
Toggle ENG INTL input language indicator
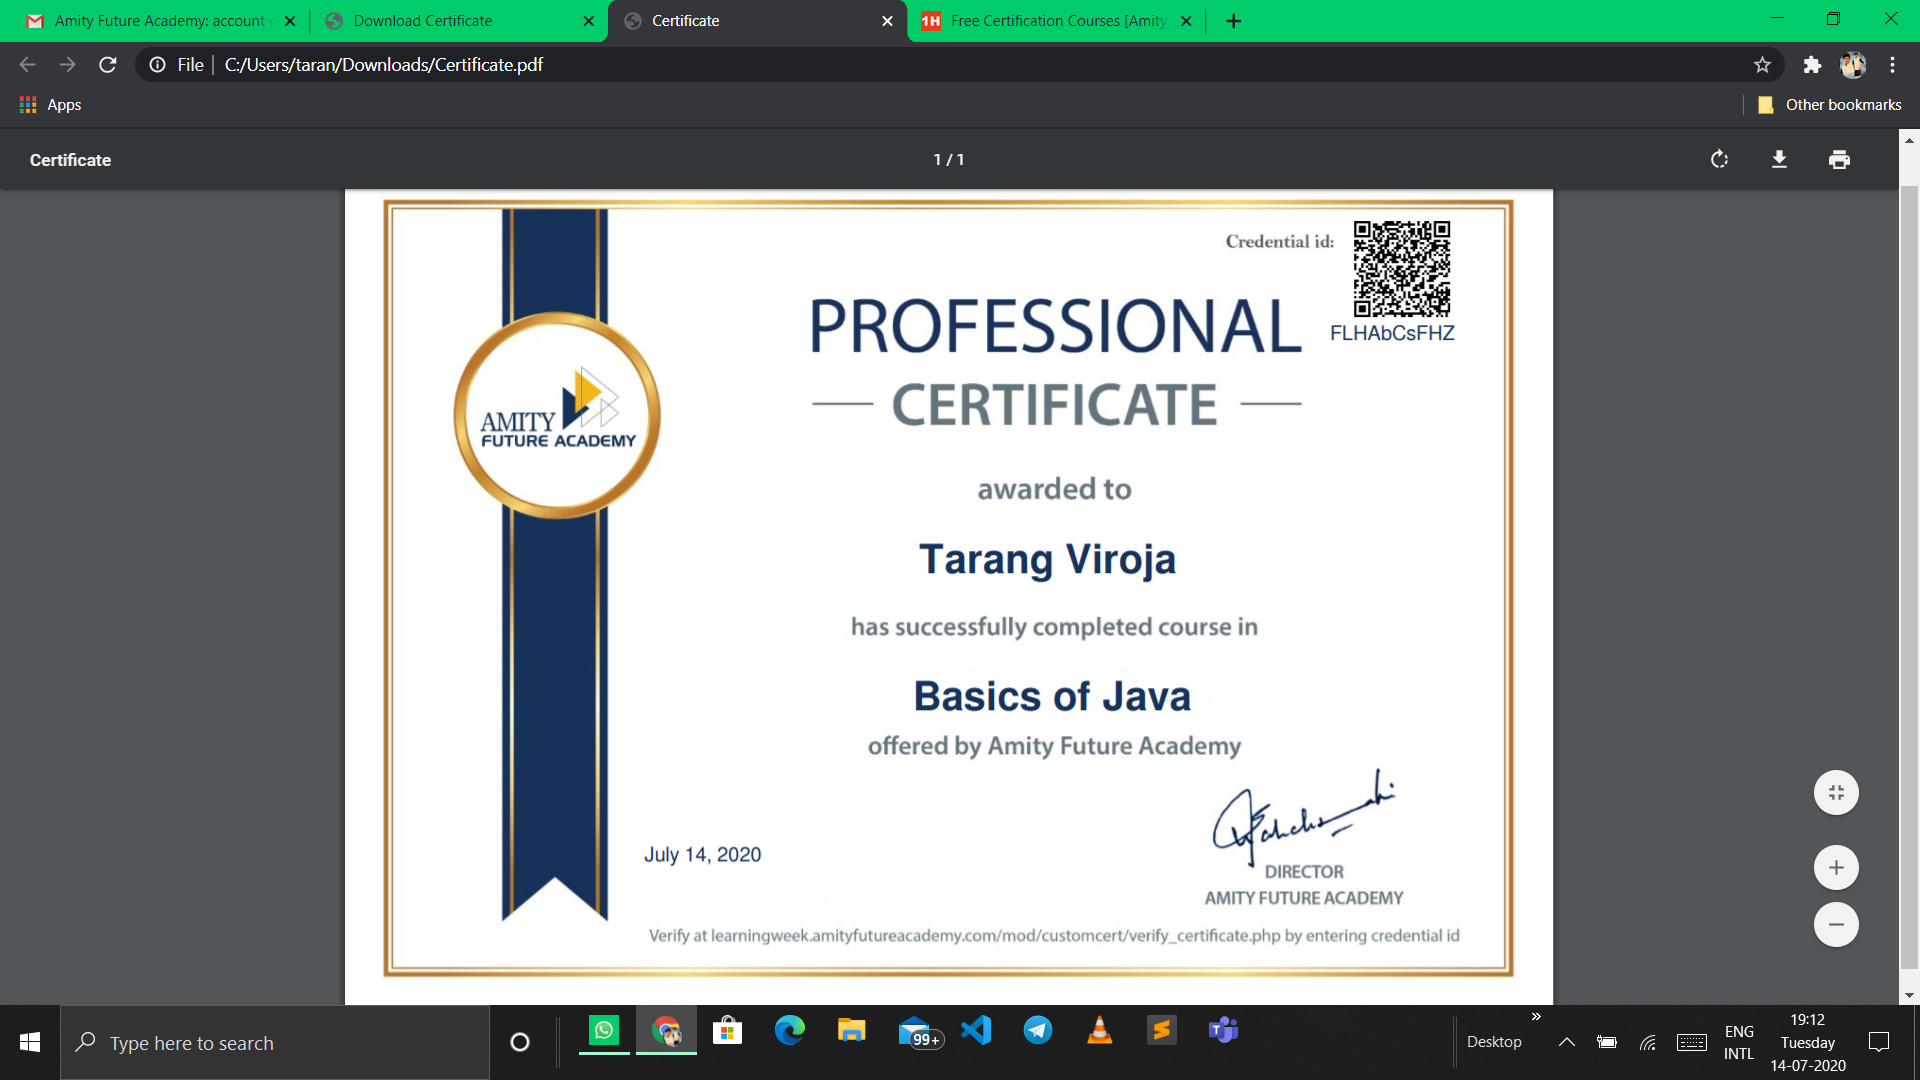coord(1738,1042)
